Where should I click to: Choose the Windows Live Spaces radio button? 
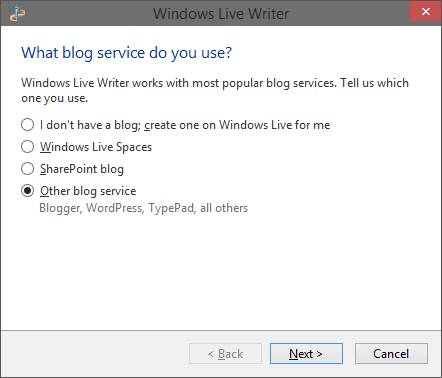pos(27,147)
